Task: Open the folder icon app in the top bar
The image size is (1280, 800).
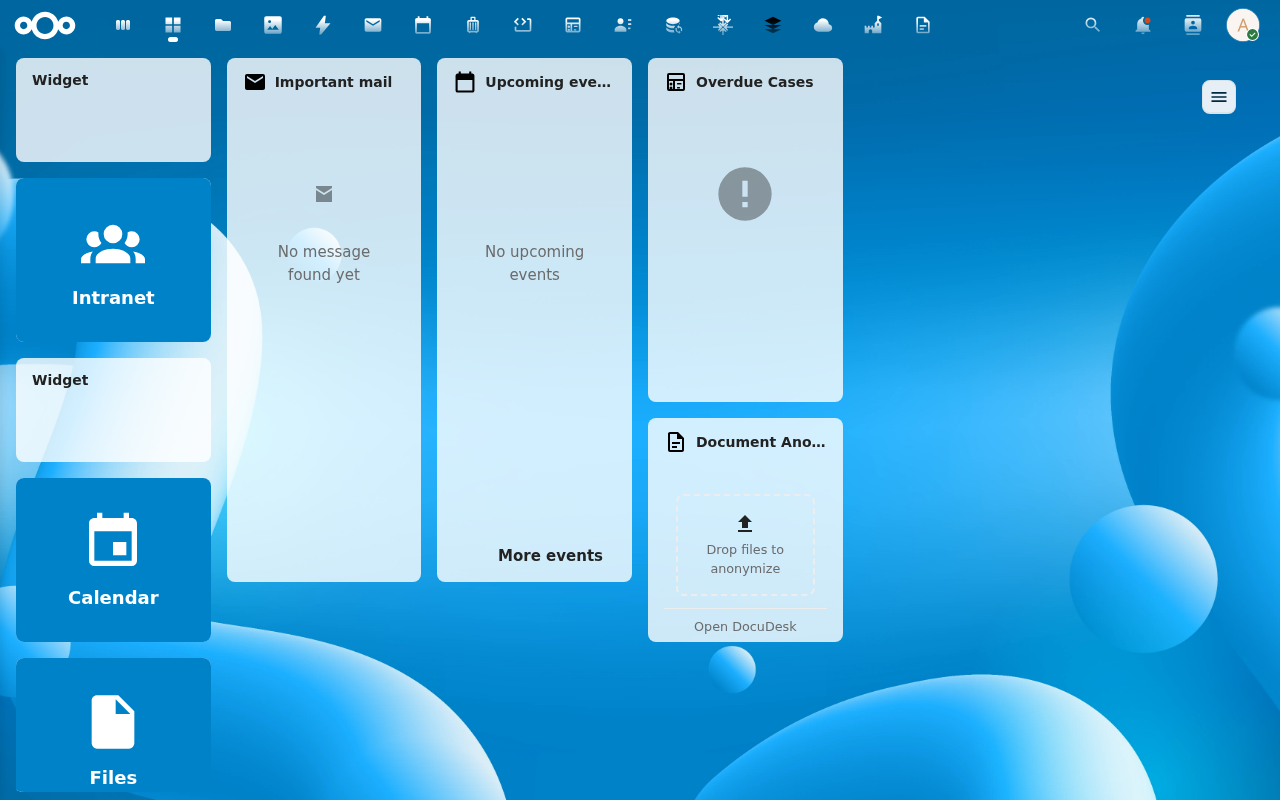Action: (223, 25)
